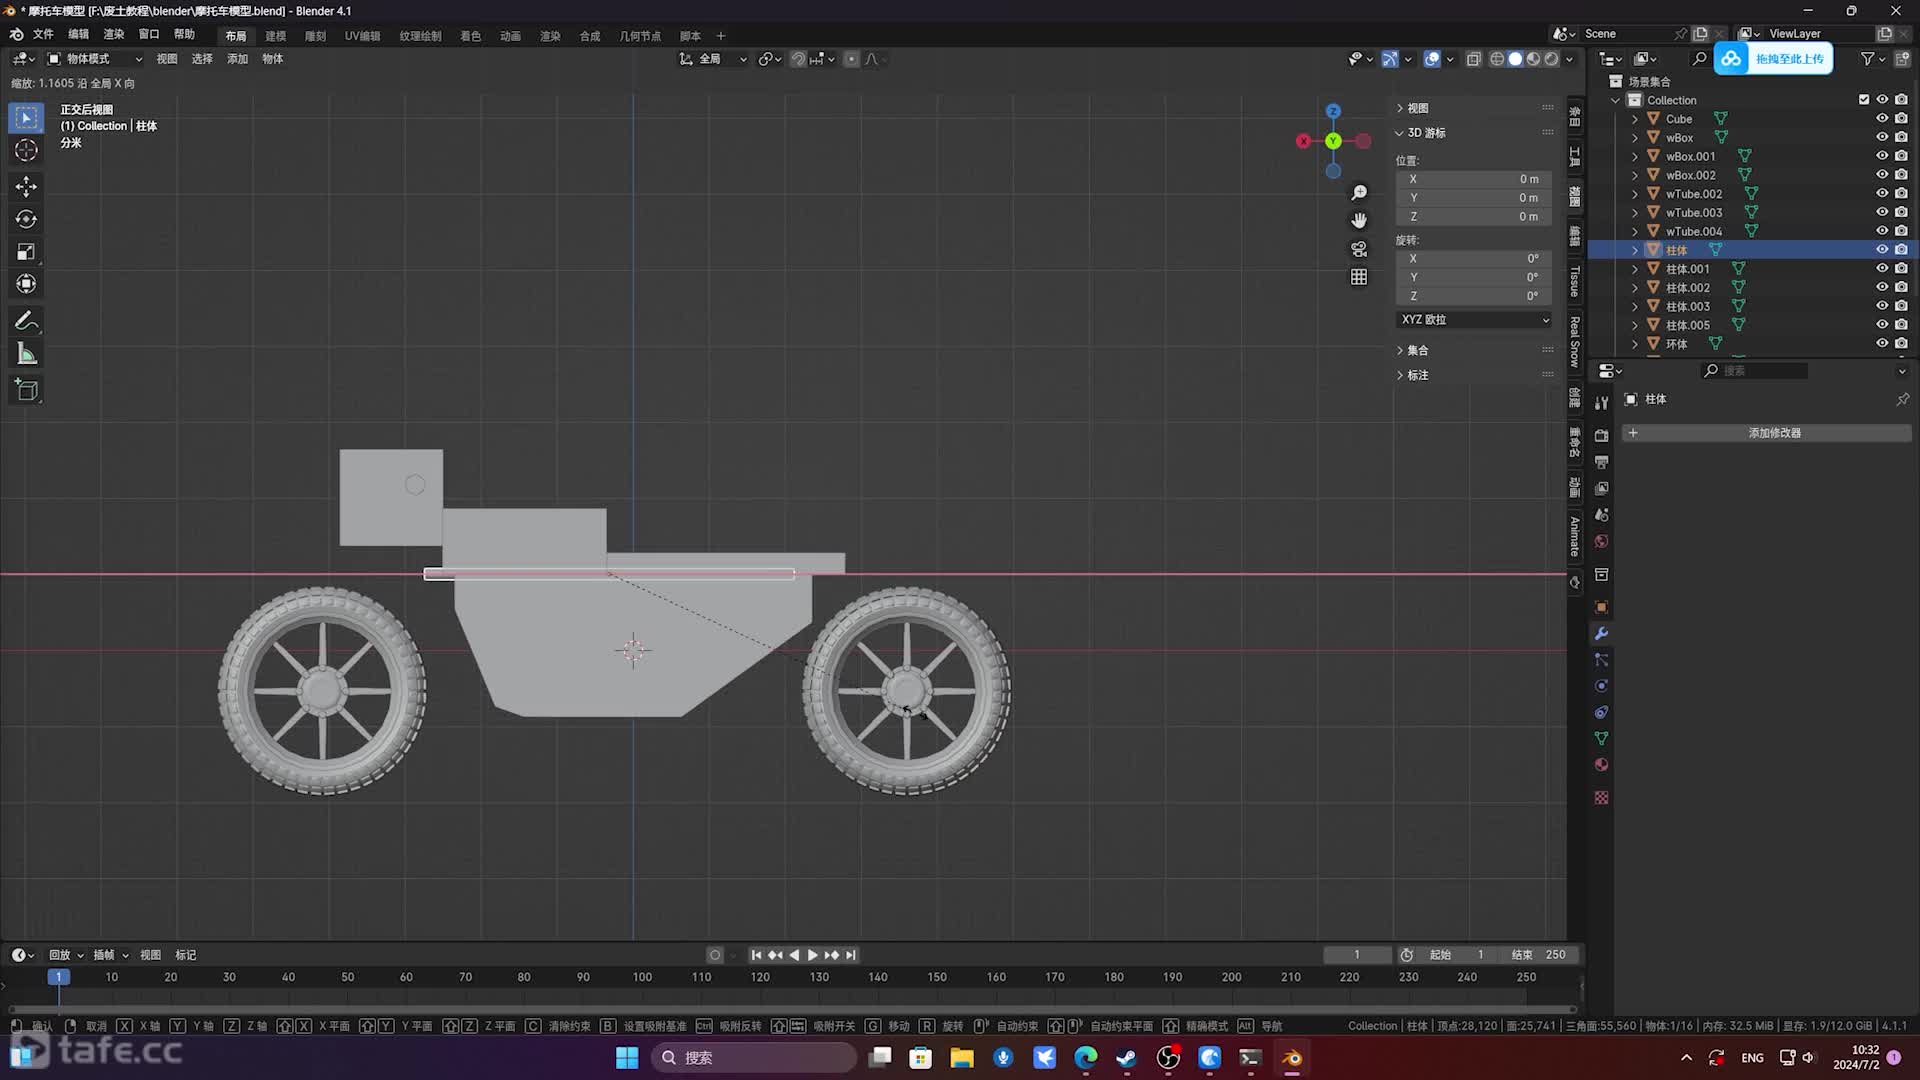The width and height of the screenshot is (1920, 1080).
Task: Open the Modifiers wrench properties tab
Action: [1601, 634]
